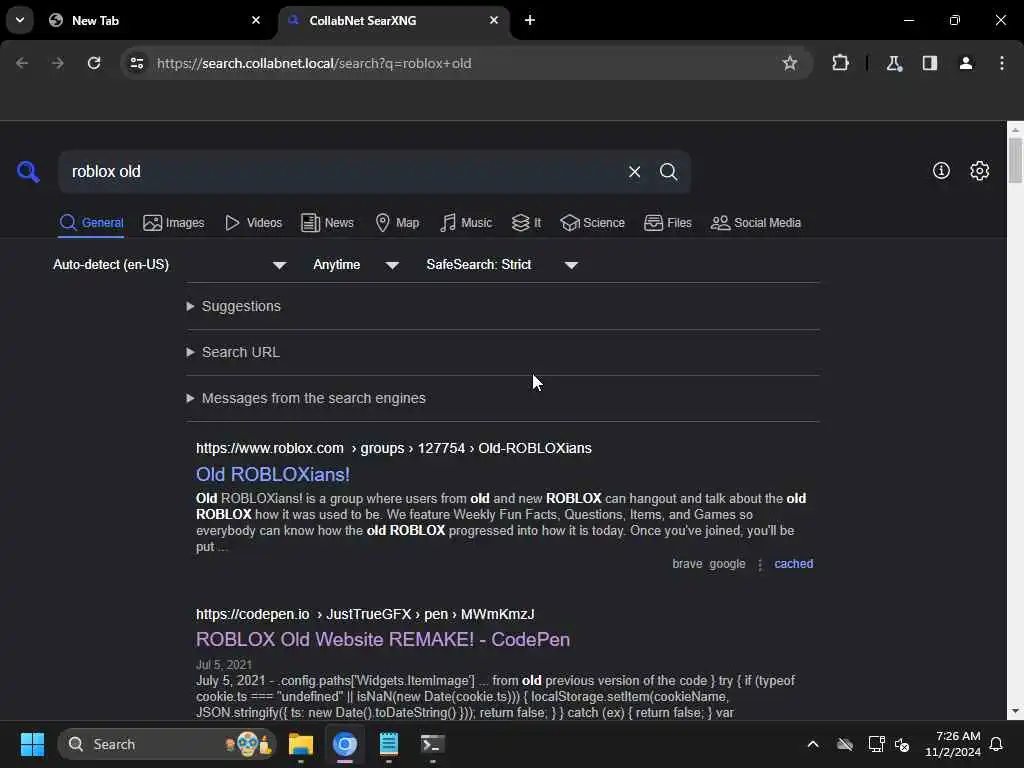Click the page vertical scrollbar thumb
This screenshot has height=768, width=1024.
tap(1015, 160)
